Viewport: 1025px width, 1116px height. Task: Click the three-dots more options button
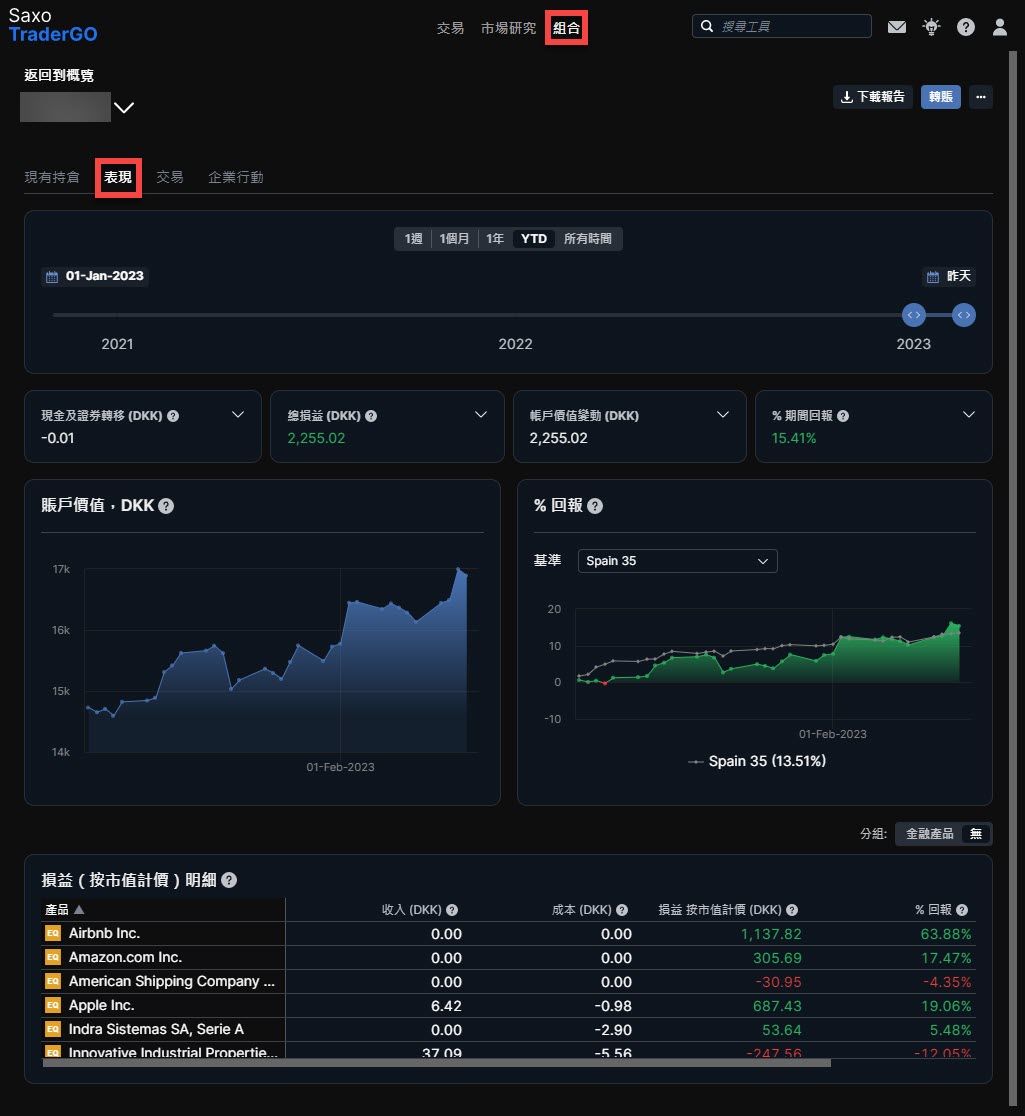981,97
